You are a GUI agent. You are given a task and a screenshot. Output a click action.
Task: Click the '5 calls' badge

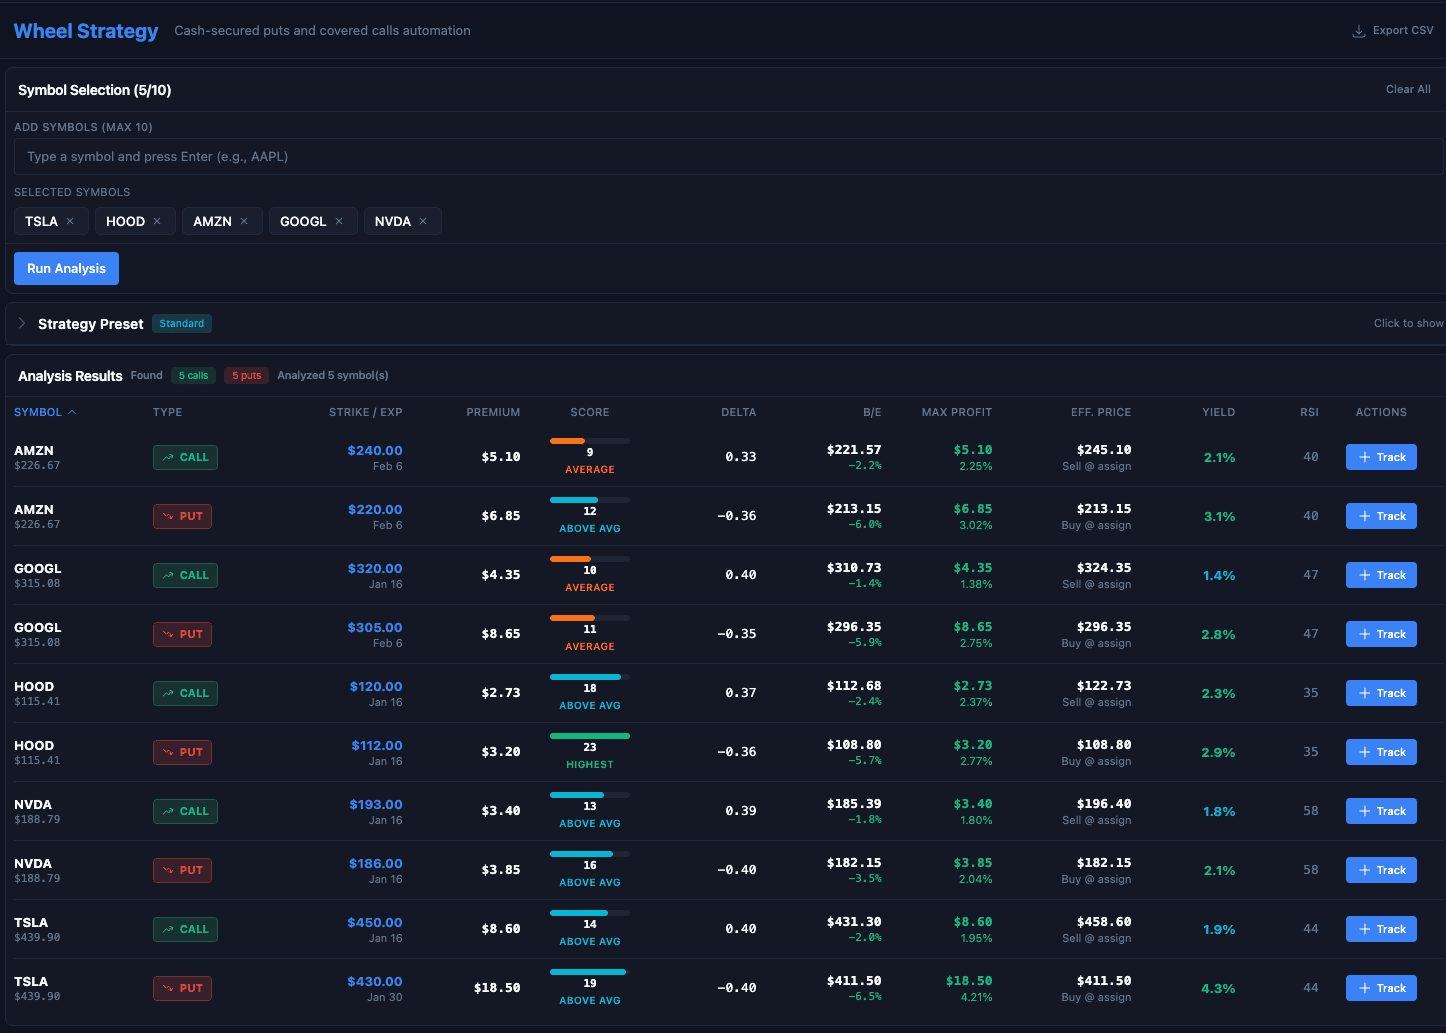193,376
